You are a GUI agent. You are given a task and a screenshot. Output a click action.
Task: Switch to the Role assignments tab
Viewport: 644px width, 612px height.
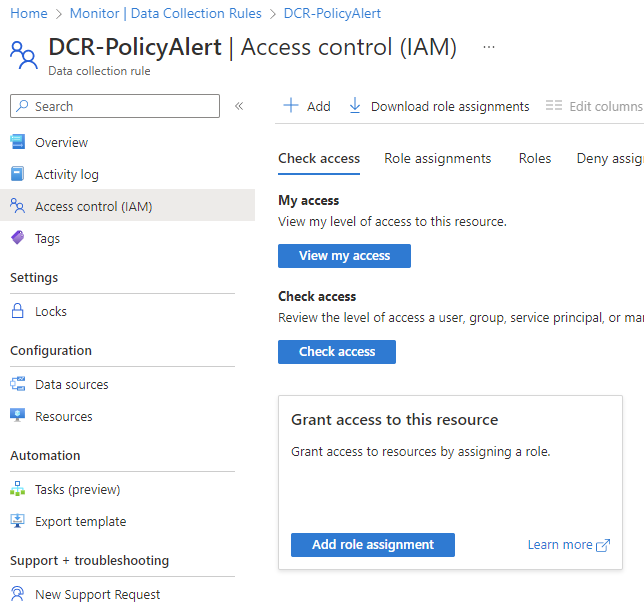[438, 159]
